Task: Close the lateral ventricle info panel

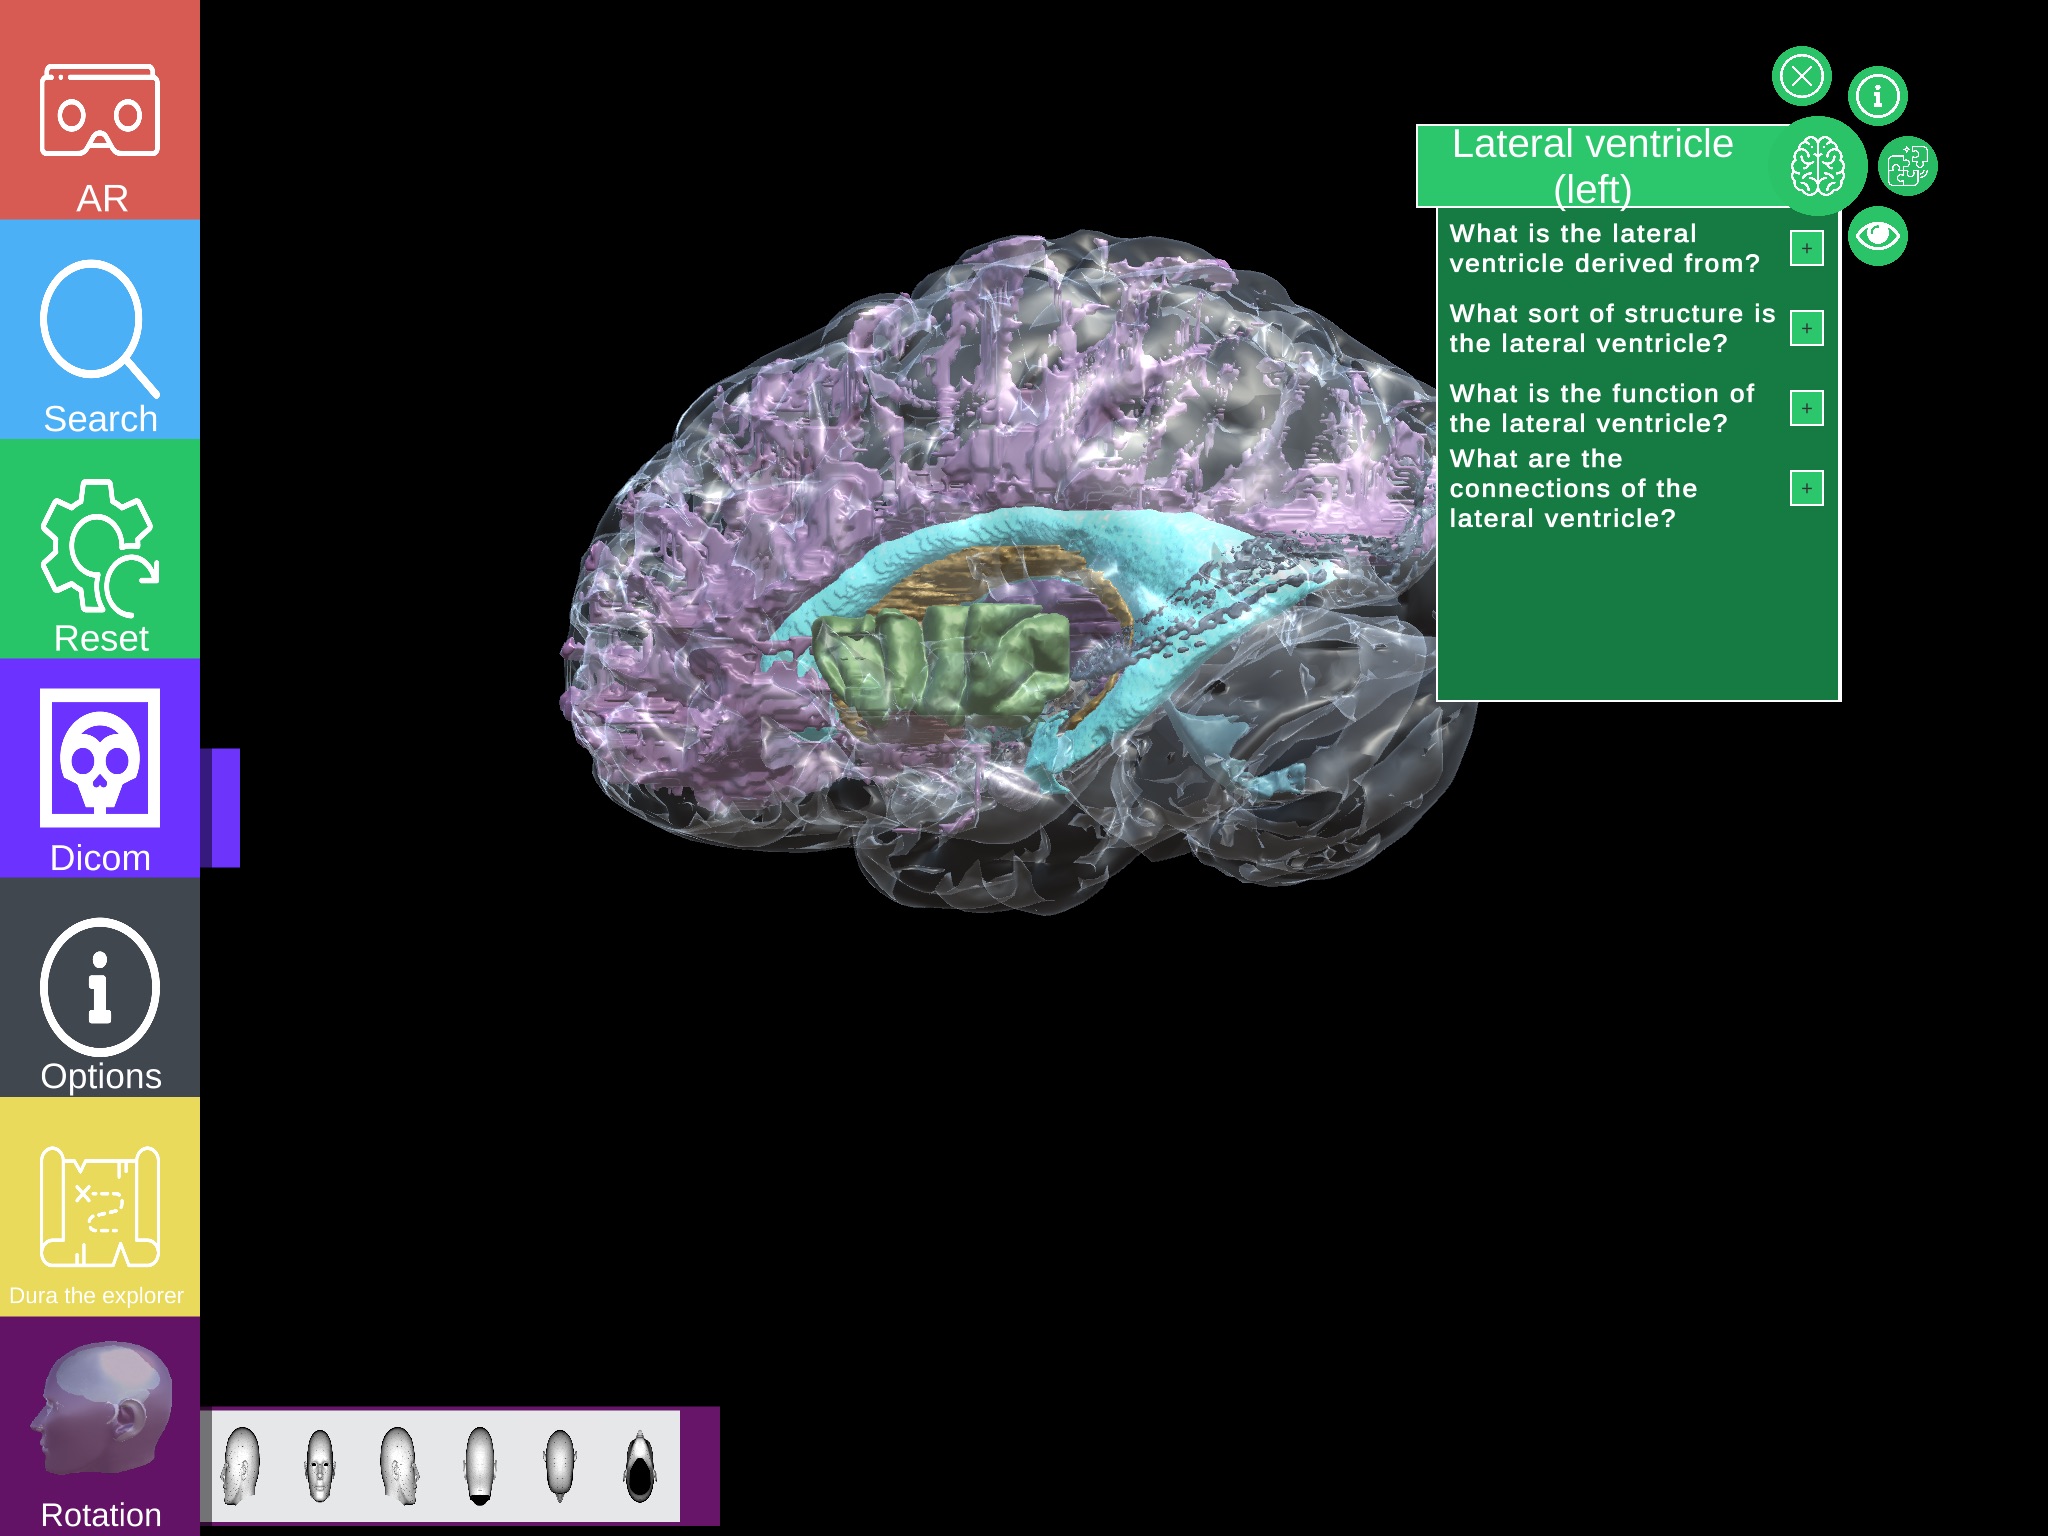Action: point(1803,76)
